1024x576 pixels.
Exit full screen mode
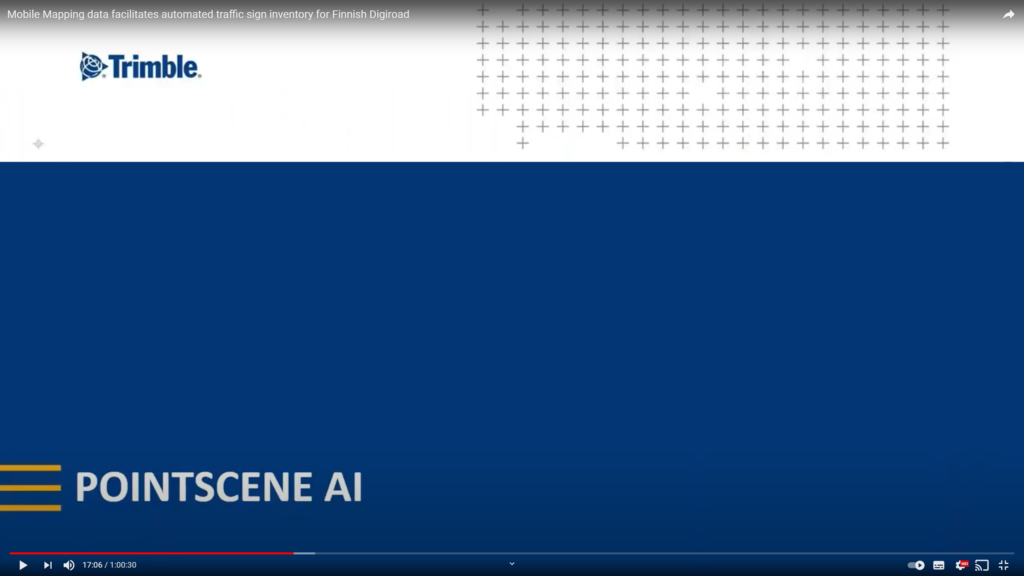click(1004, 565)
